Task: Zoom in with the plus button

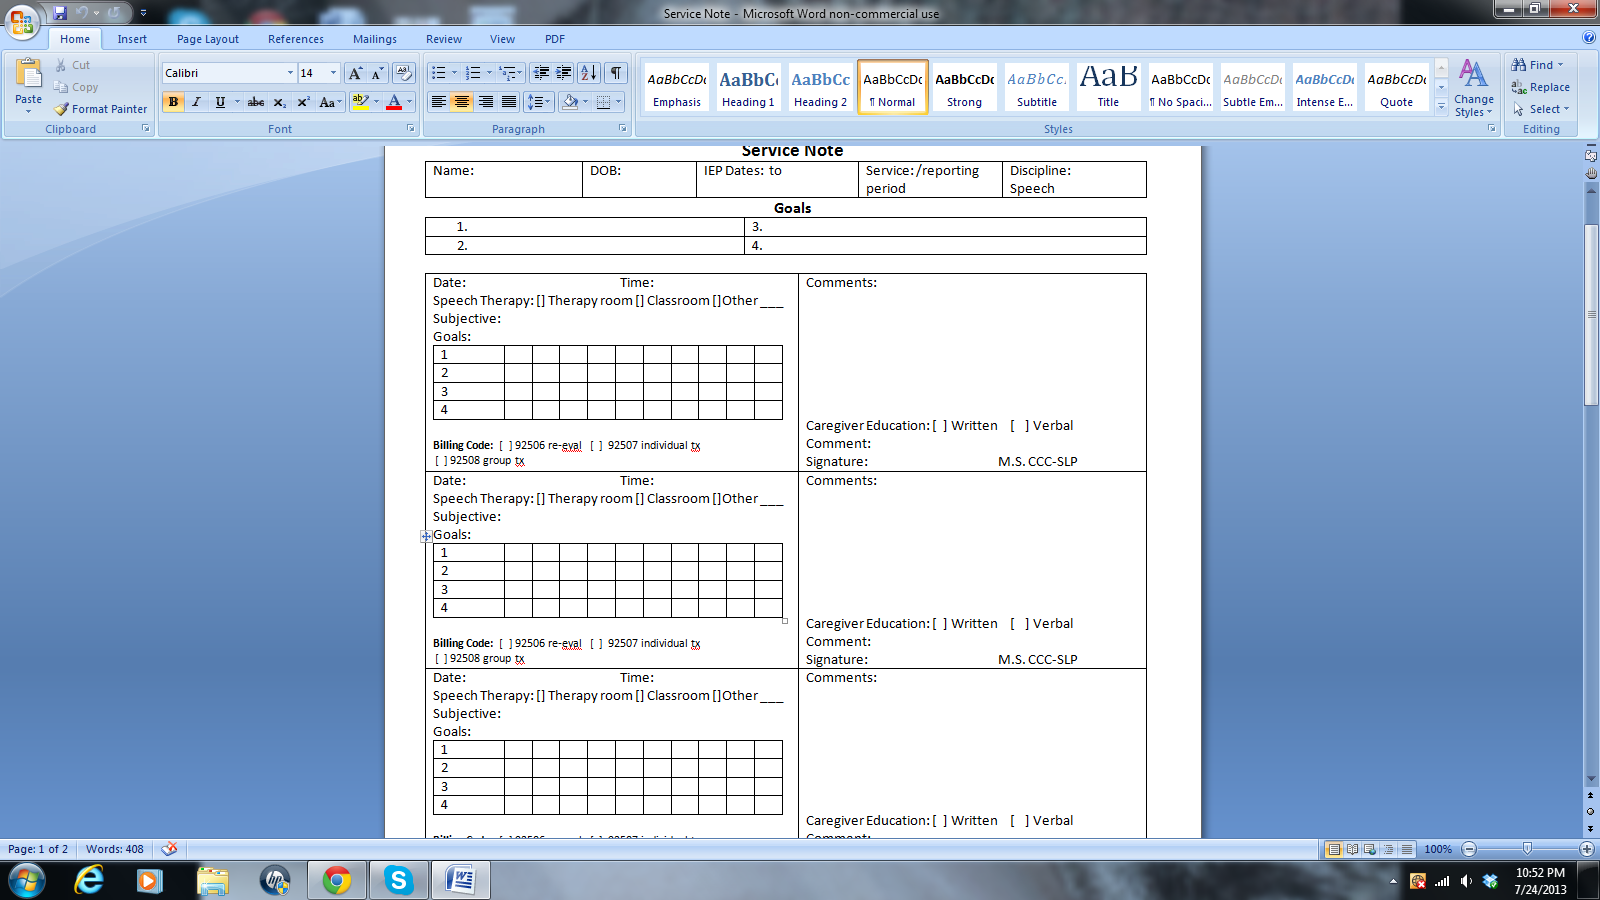Action: pyautogui.click(x=1587, y=849)
